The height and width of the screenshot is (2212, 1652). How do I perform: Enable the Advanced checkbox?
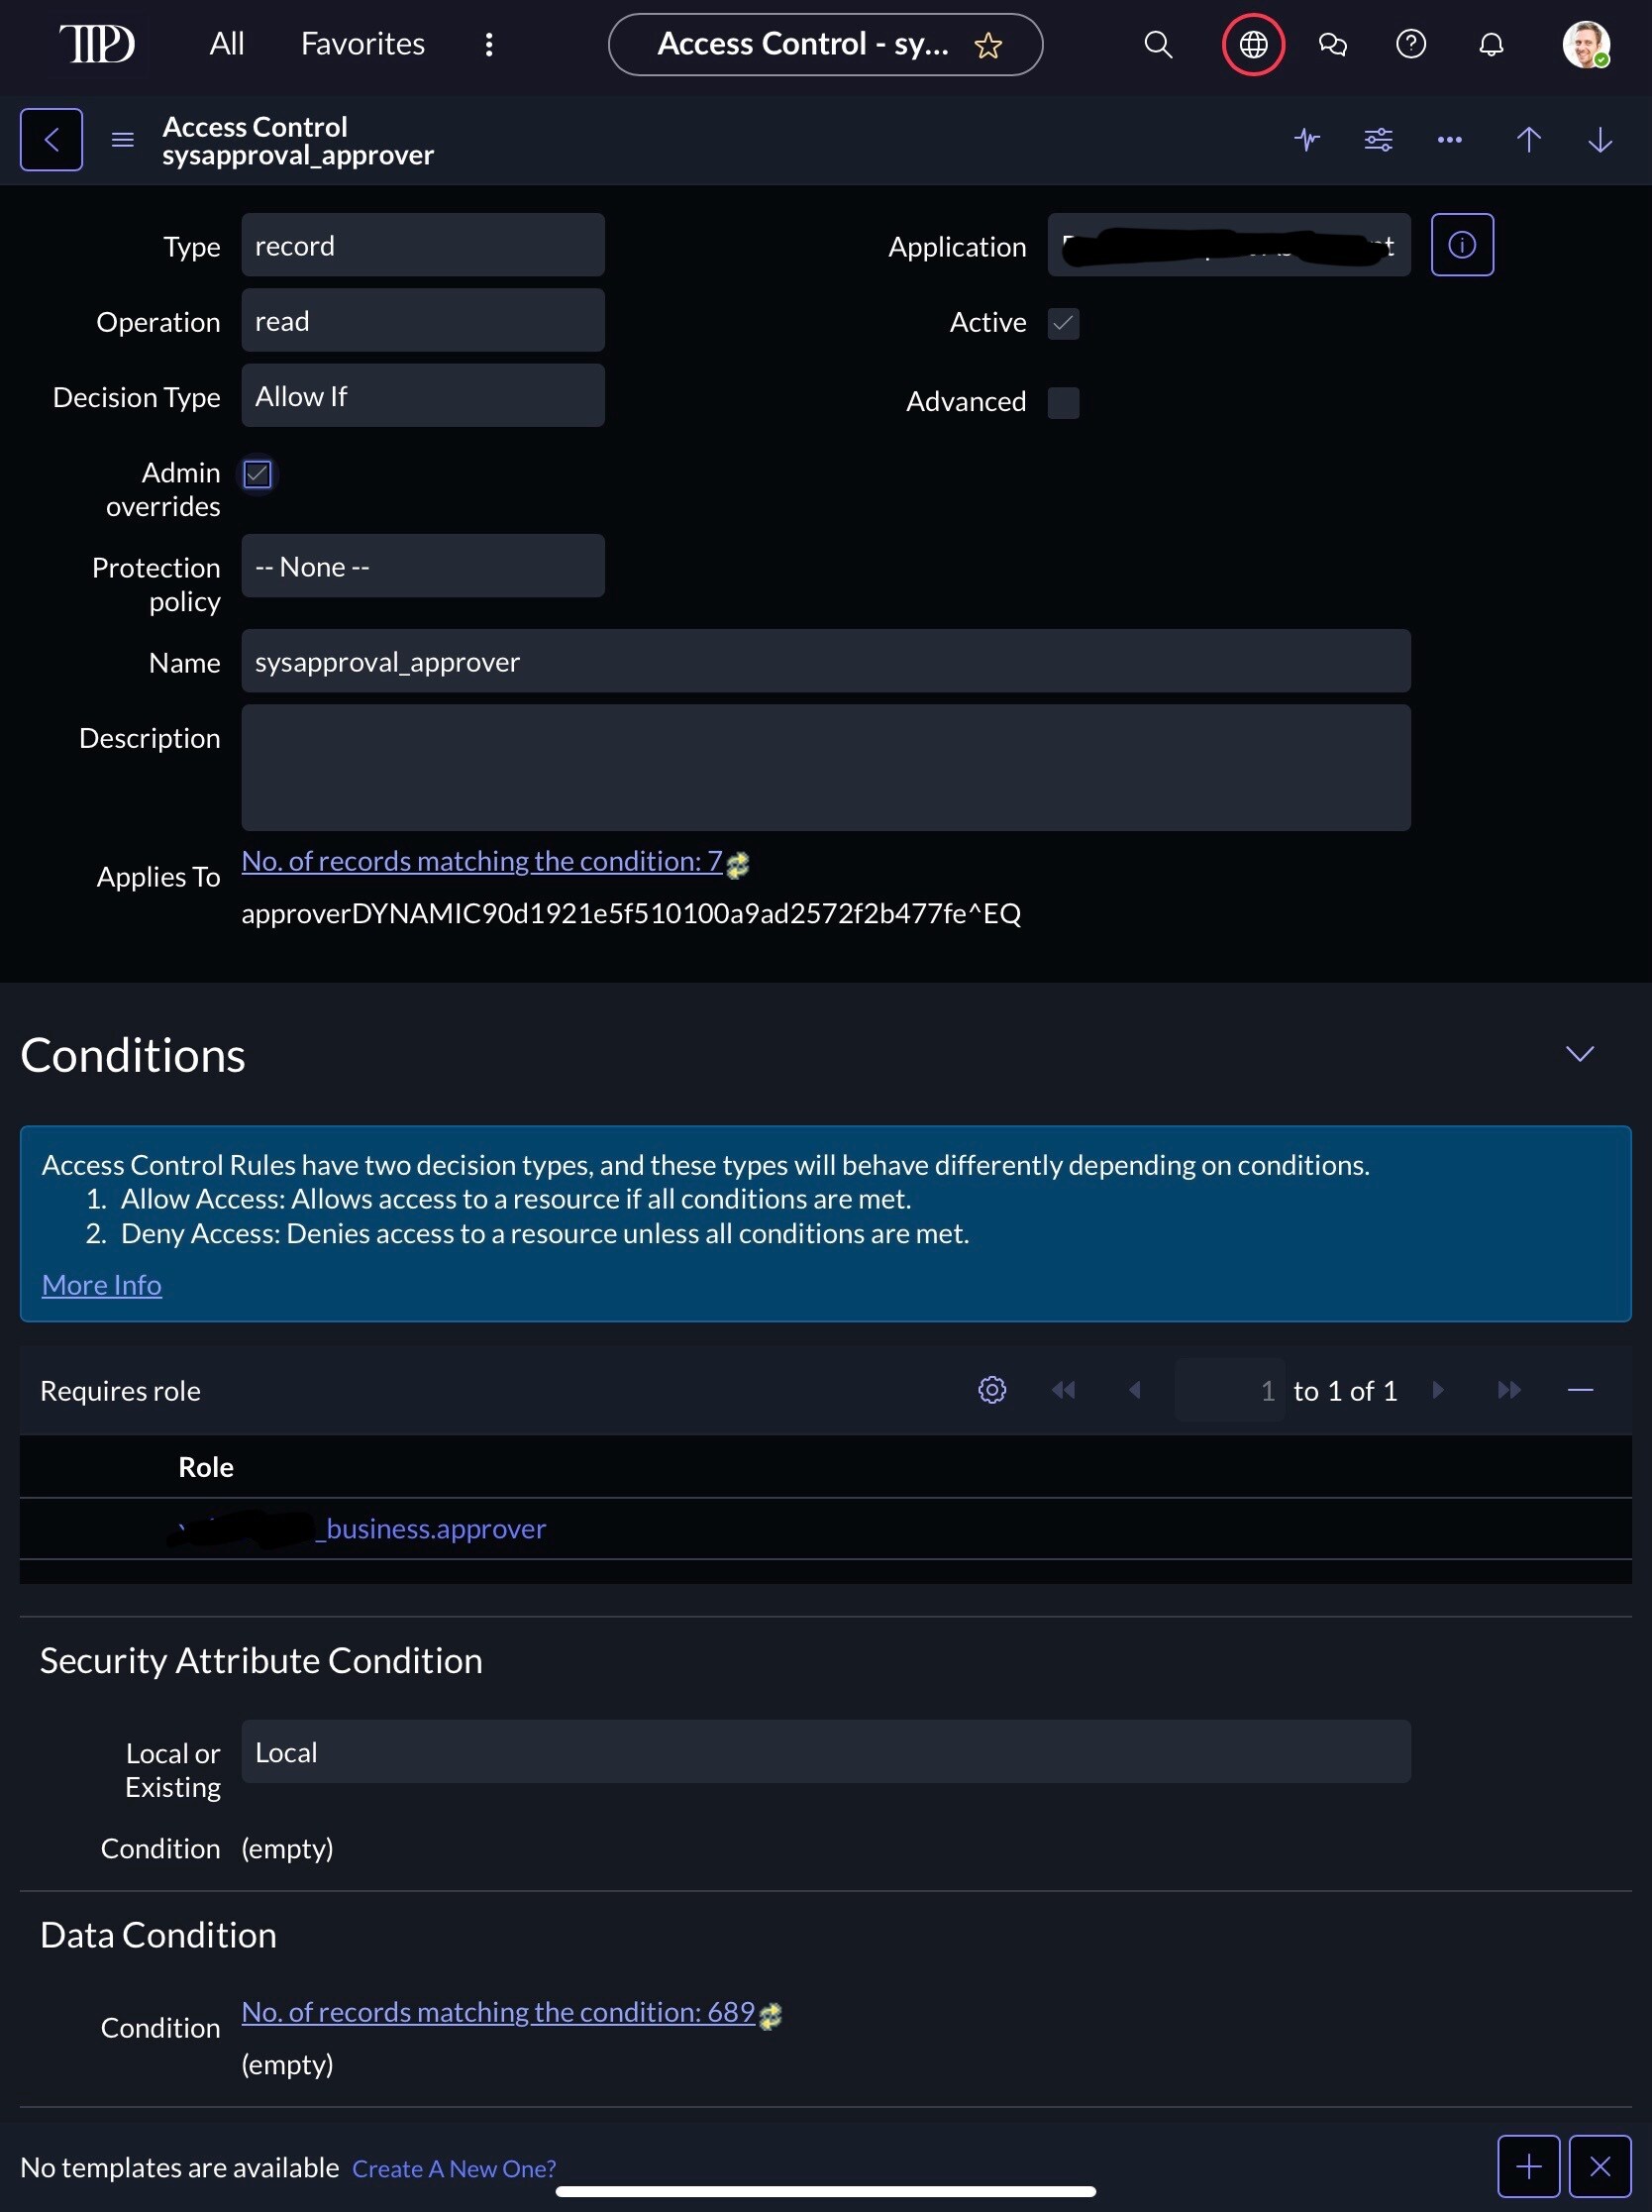[1063, 403]
